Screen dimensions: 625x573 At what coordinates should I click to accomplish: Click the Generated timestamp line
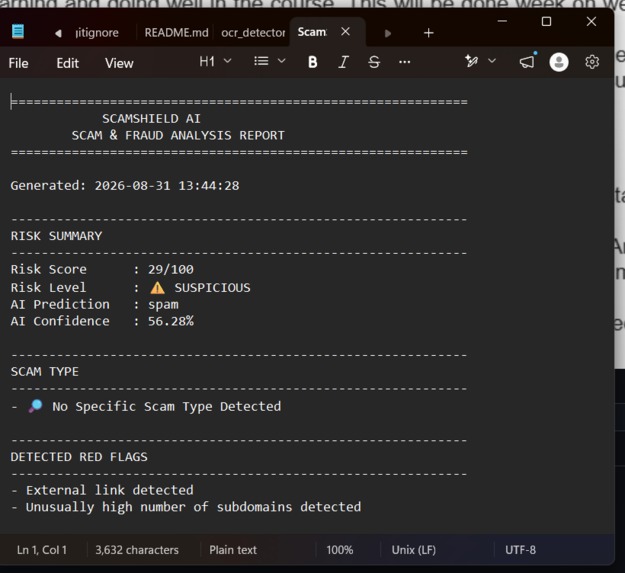[x=125, y=185]
